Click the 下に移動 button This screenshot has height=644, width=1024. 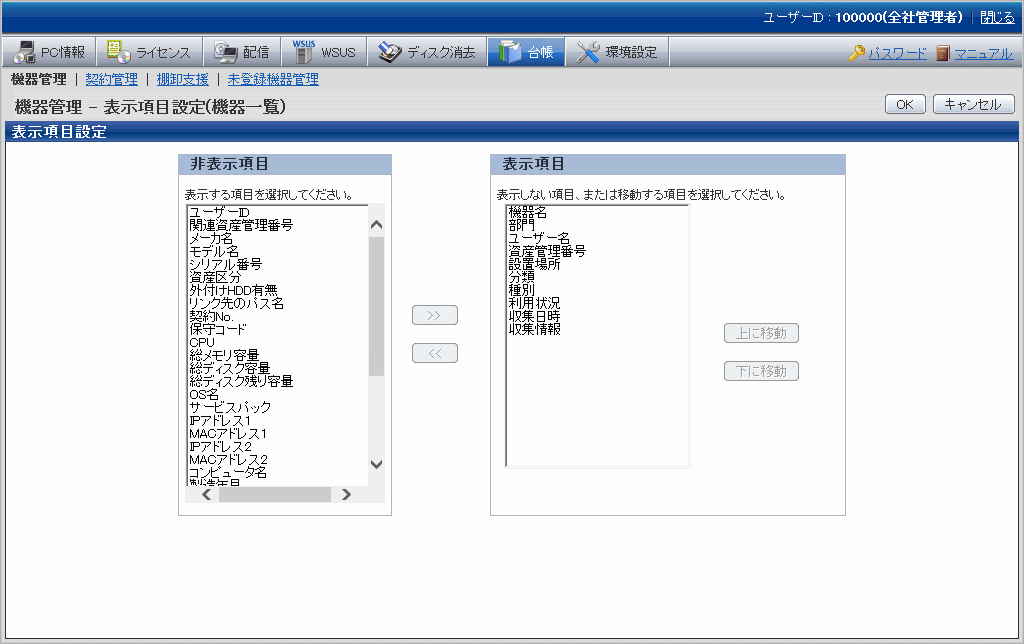(761, 371)
